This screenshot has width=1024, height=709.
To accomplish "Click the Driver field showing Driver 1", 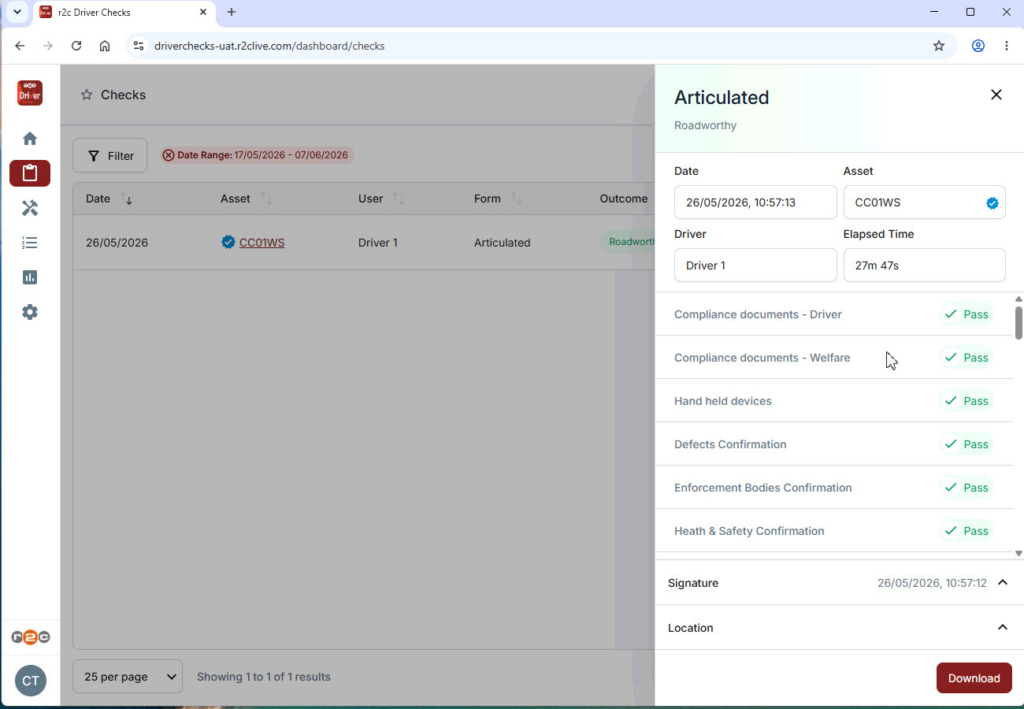I will (x=755, y=265).
